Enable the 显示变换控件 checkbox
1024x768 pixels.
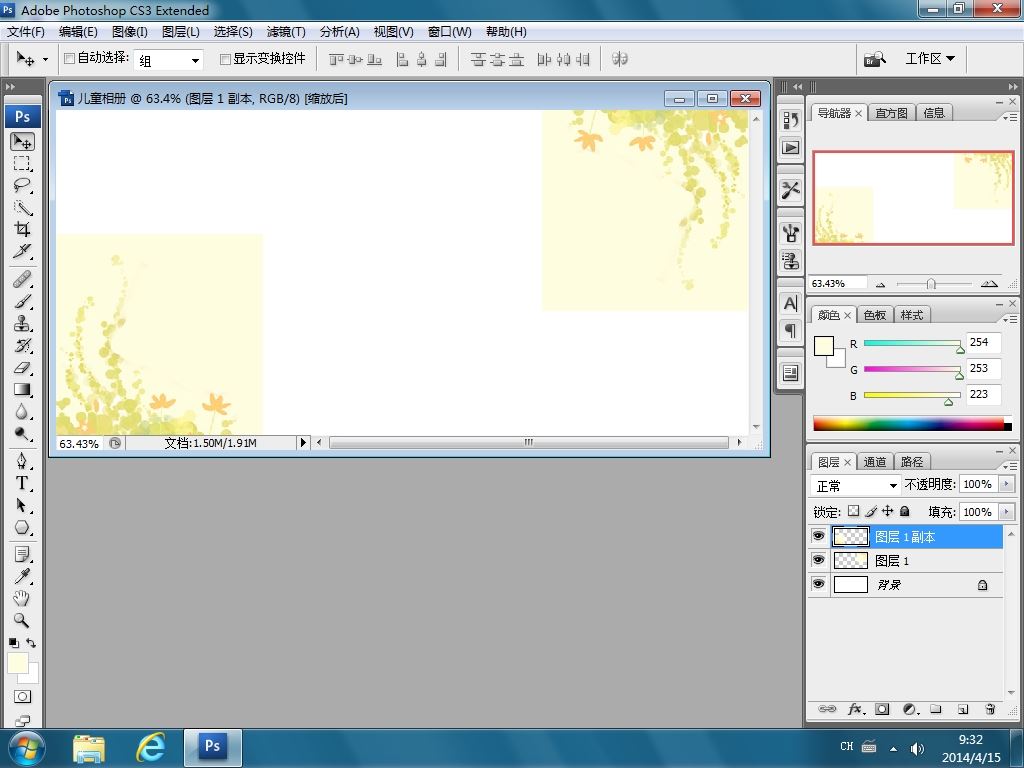[x=225, y=59]
